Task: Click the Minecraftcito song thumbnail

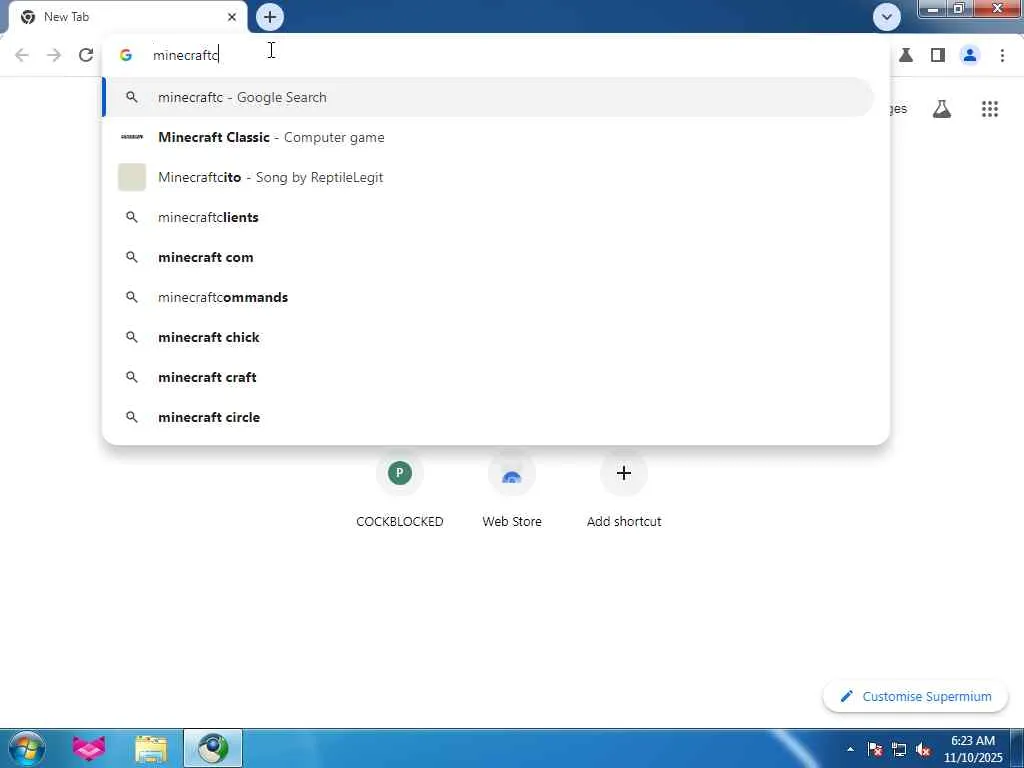Action: 132,177
